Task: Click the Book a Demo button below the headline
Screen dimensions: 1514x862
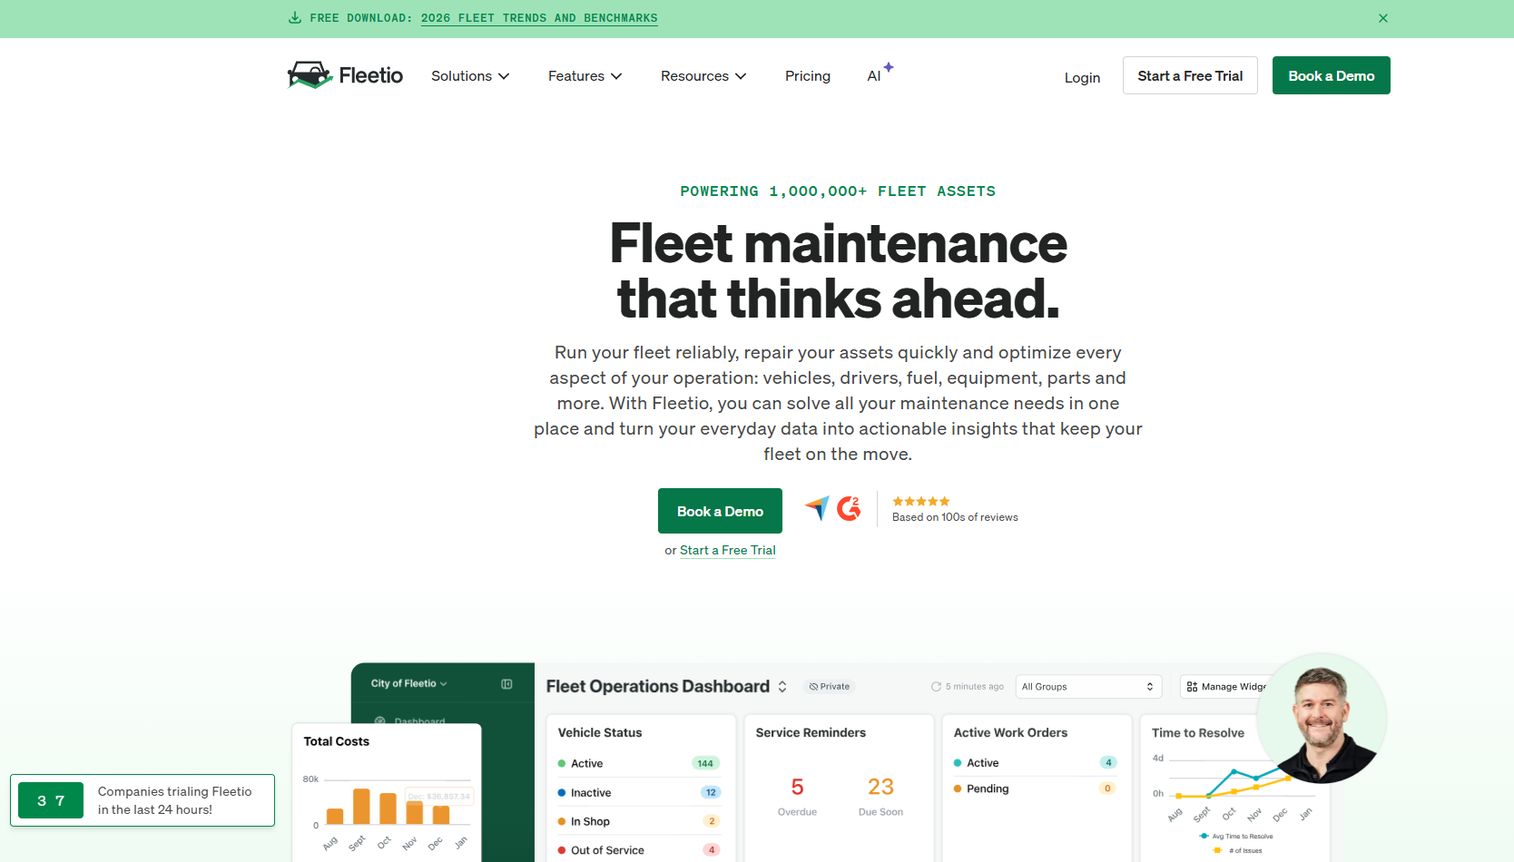Action: click(720, 511)
